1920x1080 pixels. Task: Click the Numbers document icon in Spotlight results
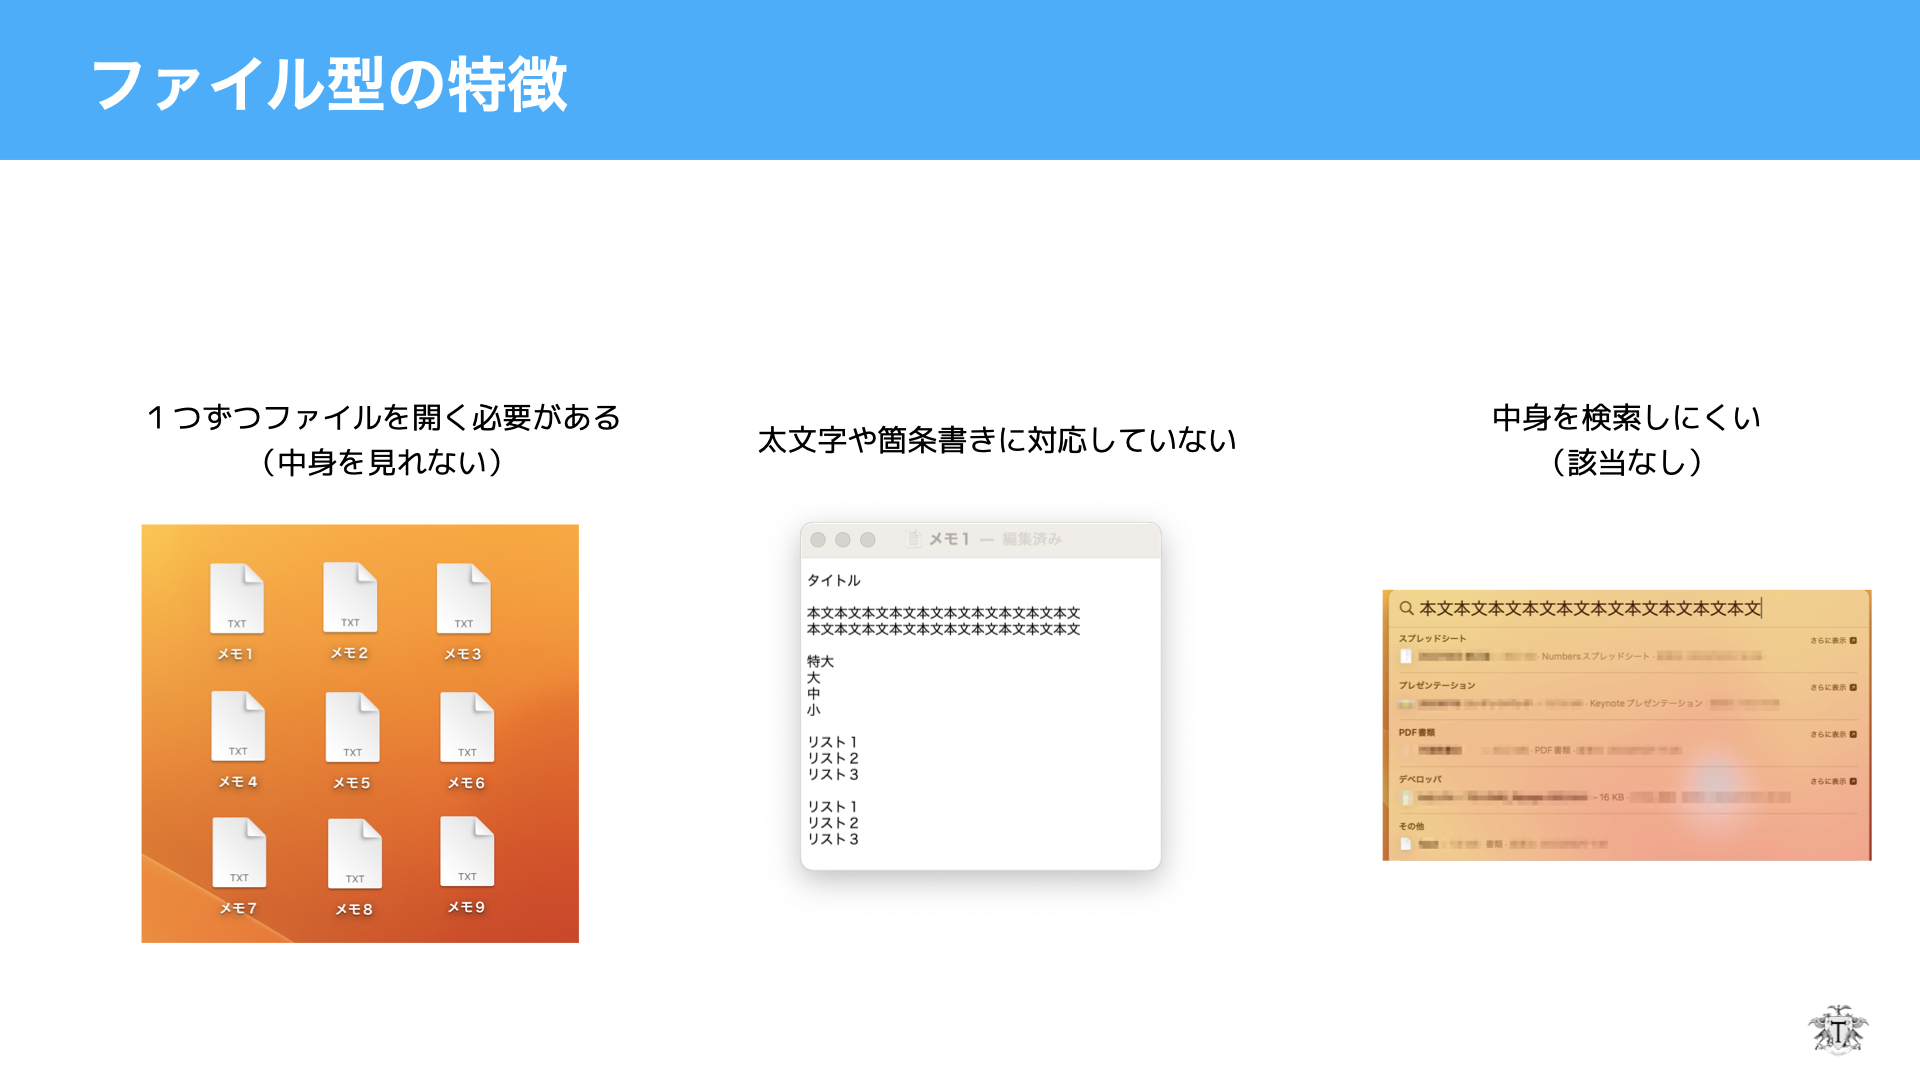1406,657
